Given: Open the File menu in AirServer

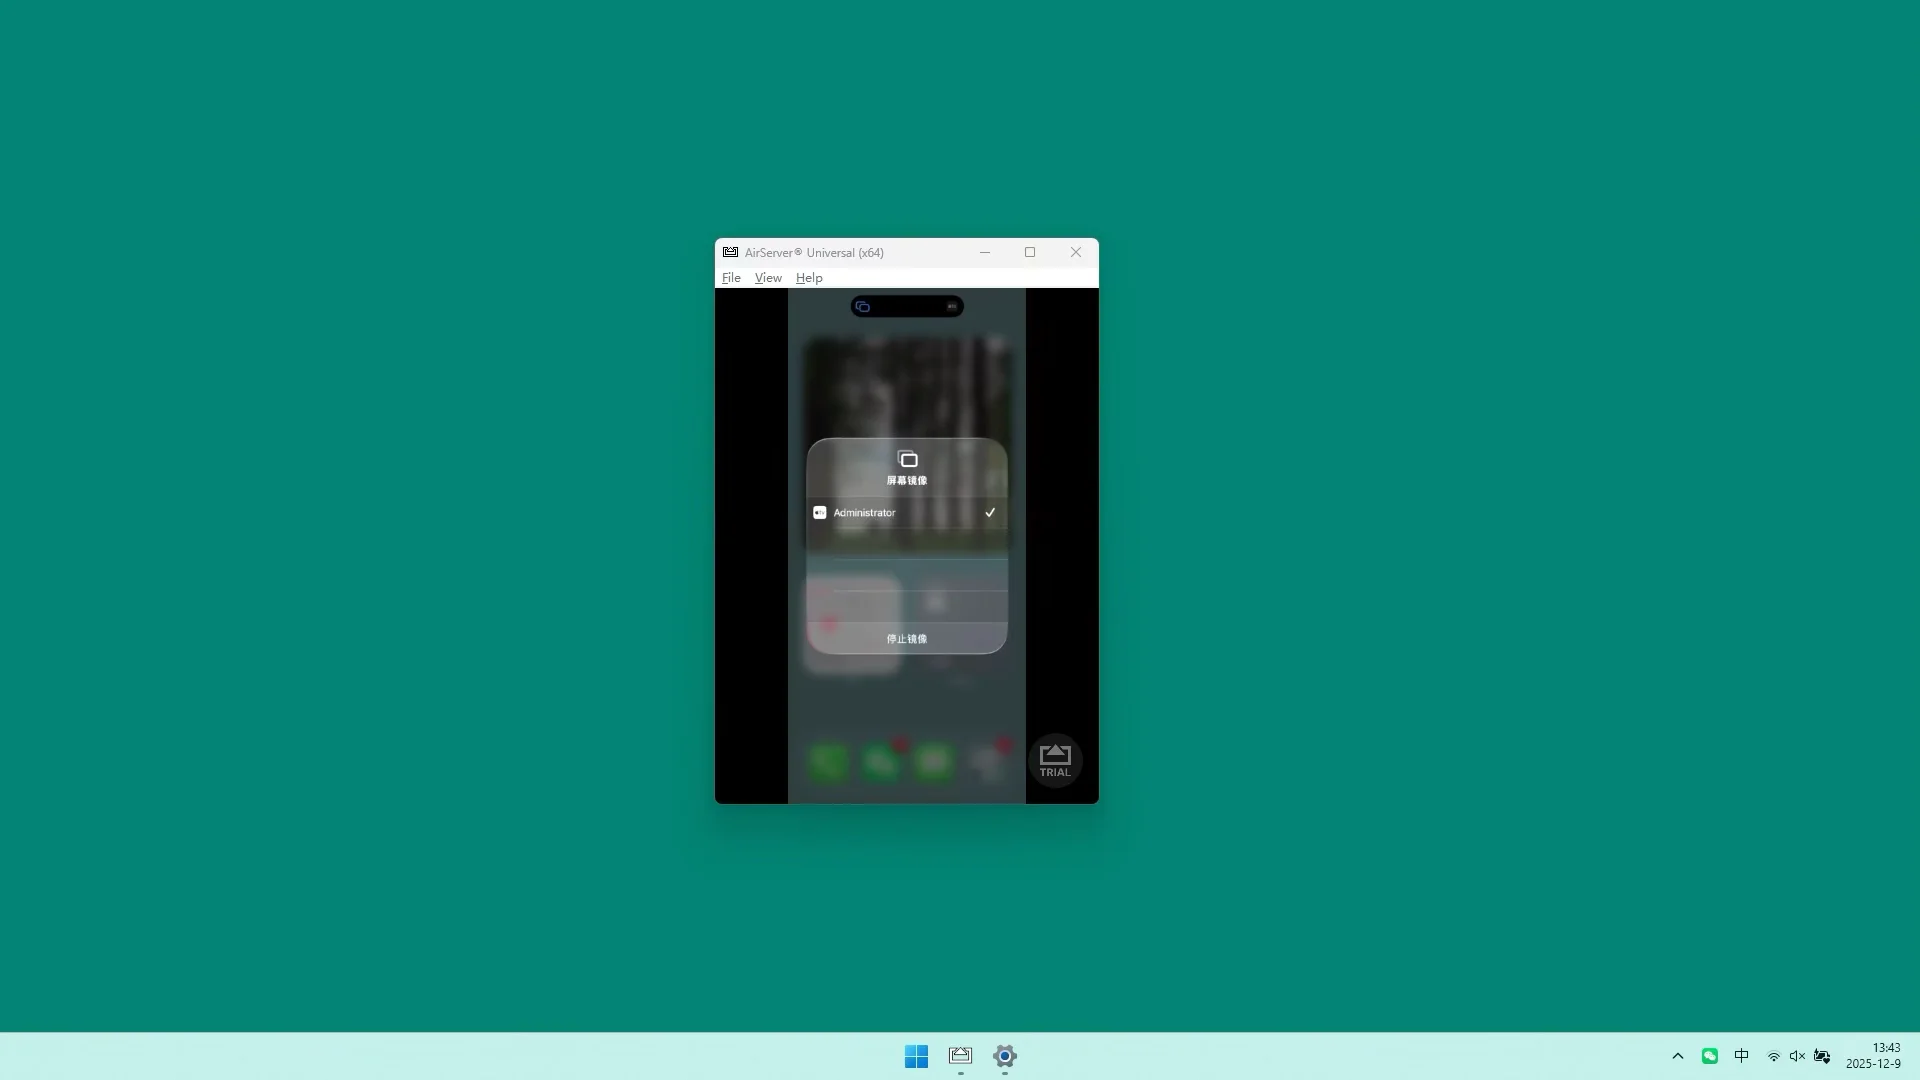Looking at the screenshot, I should pos(731,277).
